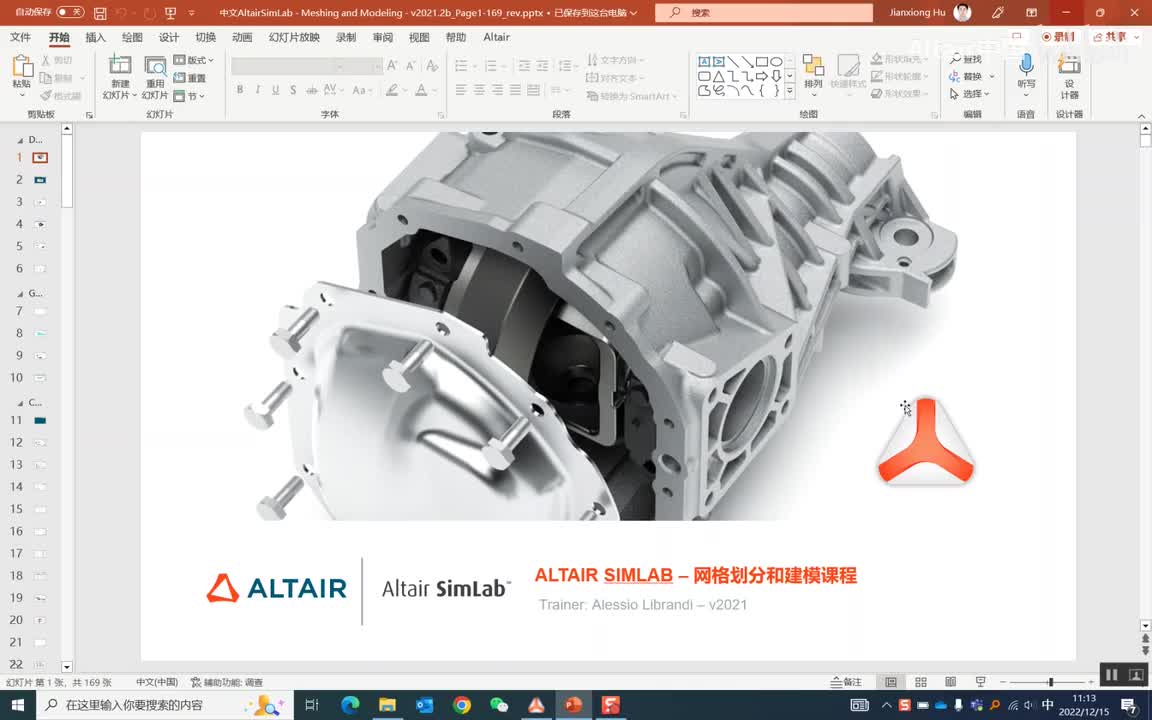This screenshot has height=720, width=1152.
Task: Toggle Bold formatting (B)
Action: [240, 90]
